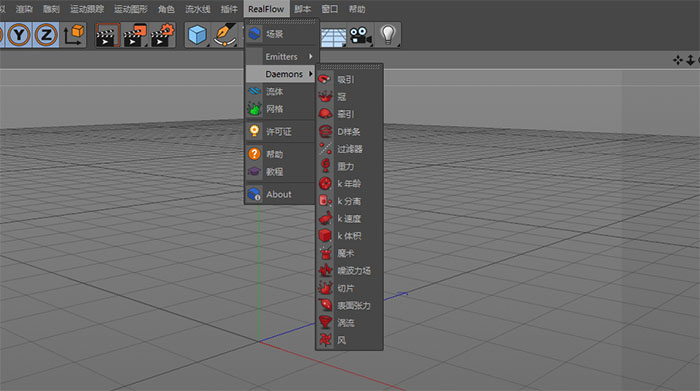Viewport: 700px width, 391px height.
Task: Open the 窗口 menu
Action: 329,9
